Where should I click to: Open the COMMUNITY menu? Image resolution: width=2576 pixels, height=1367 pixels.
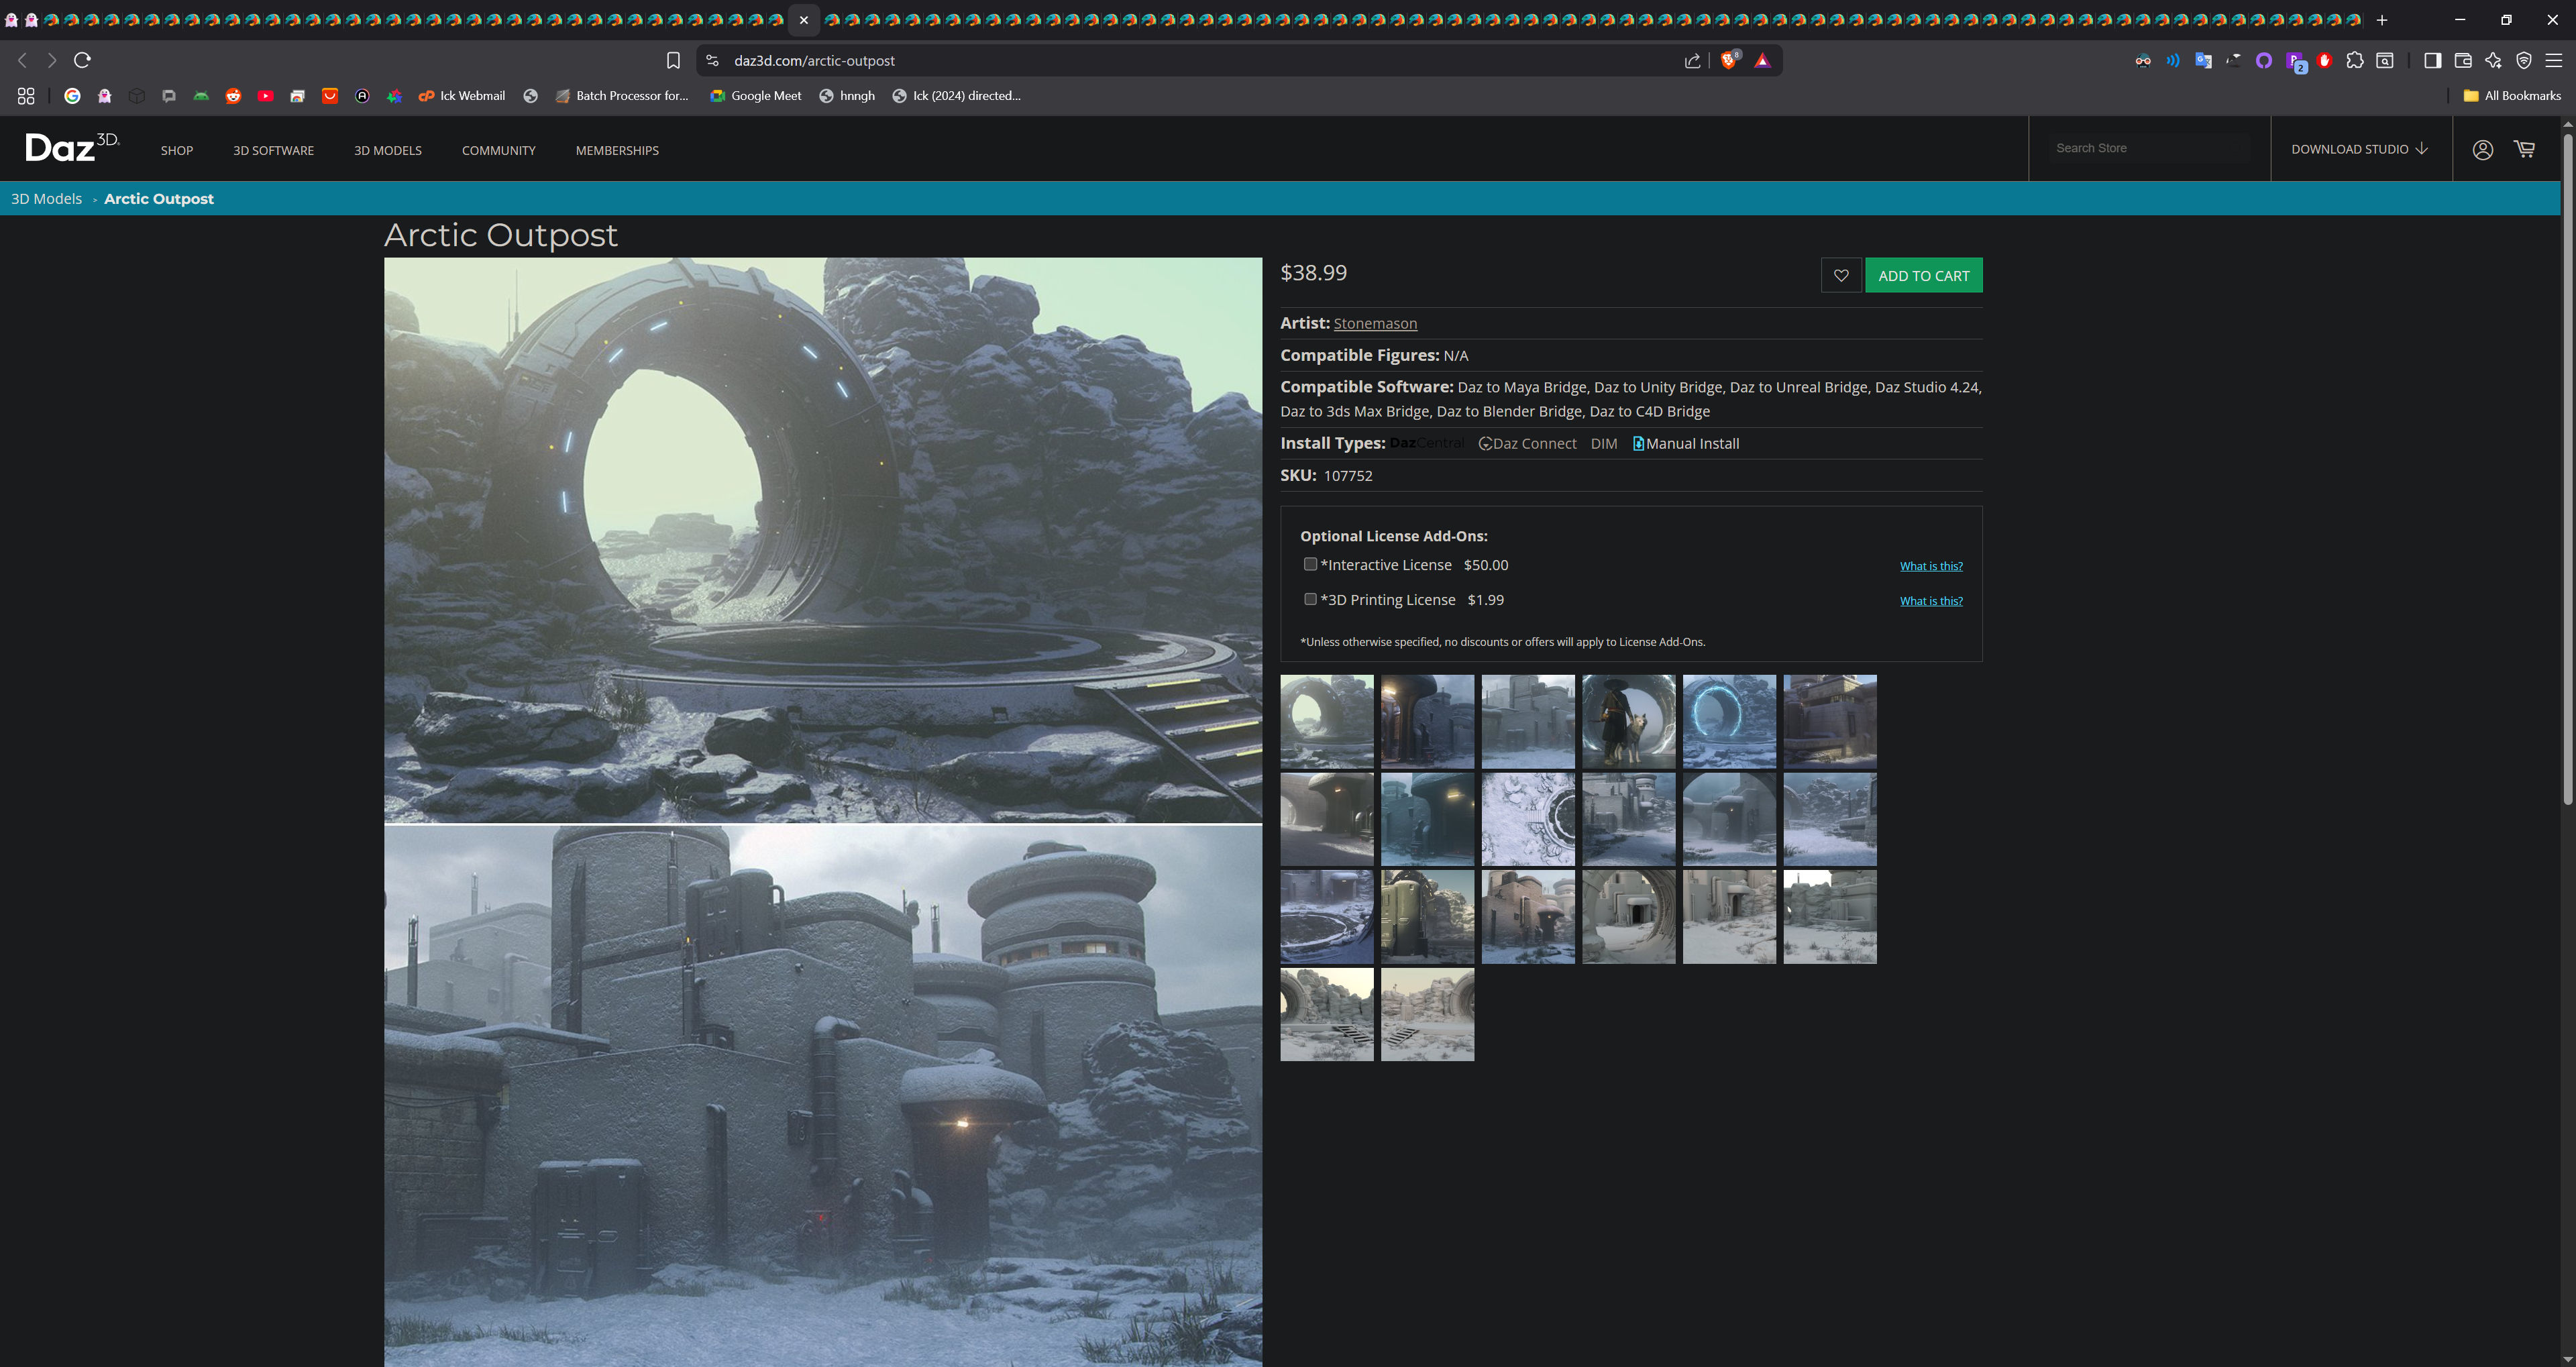tap(498, 150)
